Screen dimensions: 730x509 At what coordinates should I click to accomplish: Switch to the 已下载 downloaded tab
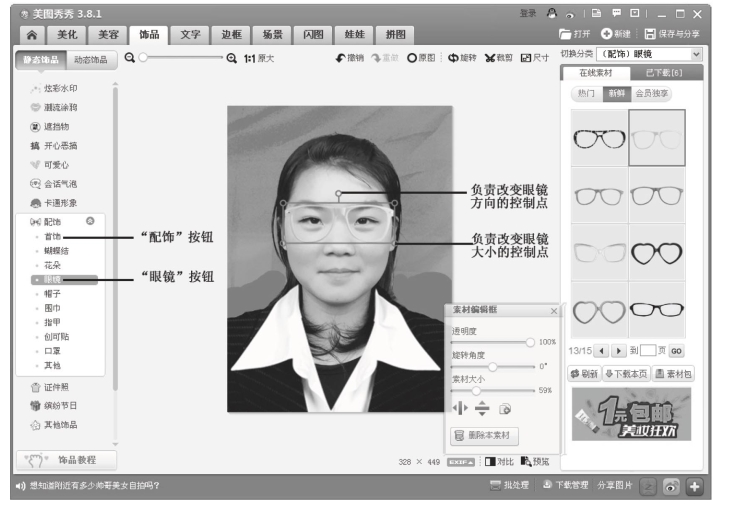coord(664,73)
